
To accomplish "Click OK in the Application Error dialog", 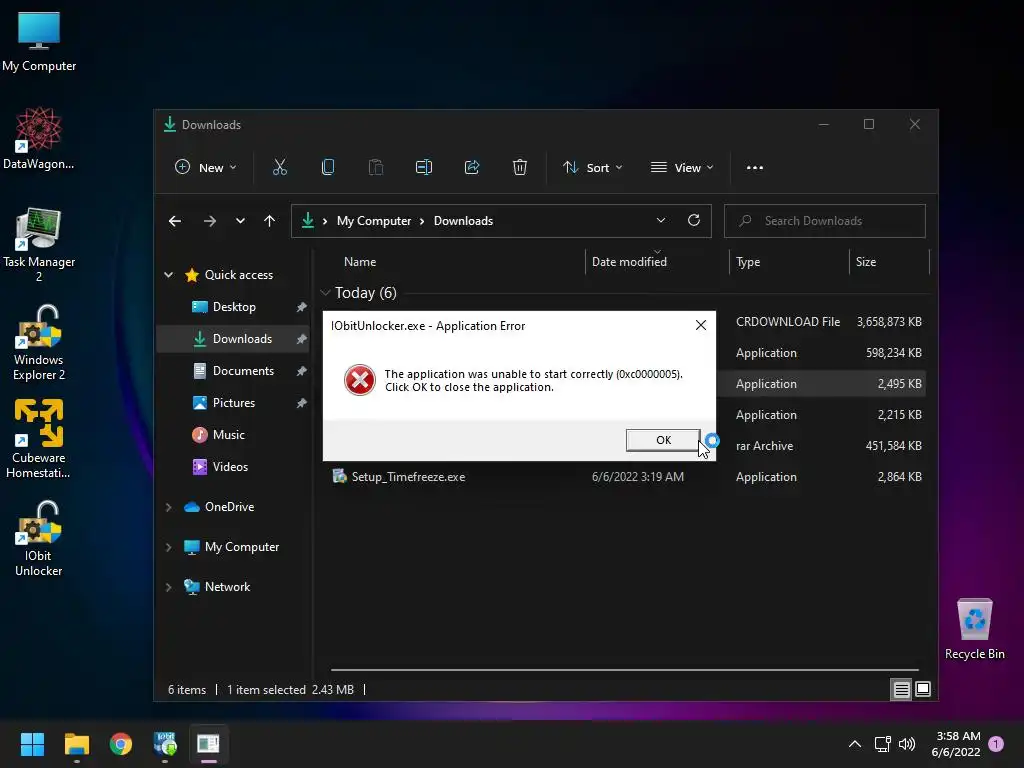I will pyautogui.click(x=663, y=440).
